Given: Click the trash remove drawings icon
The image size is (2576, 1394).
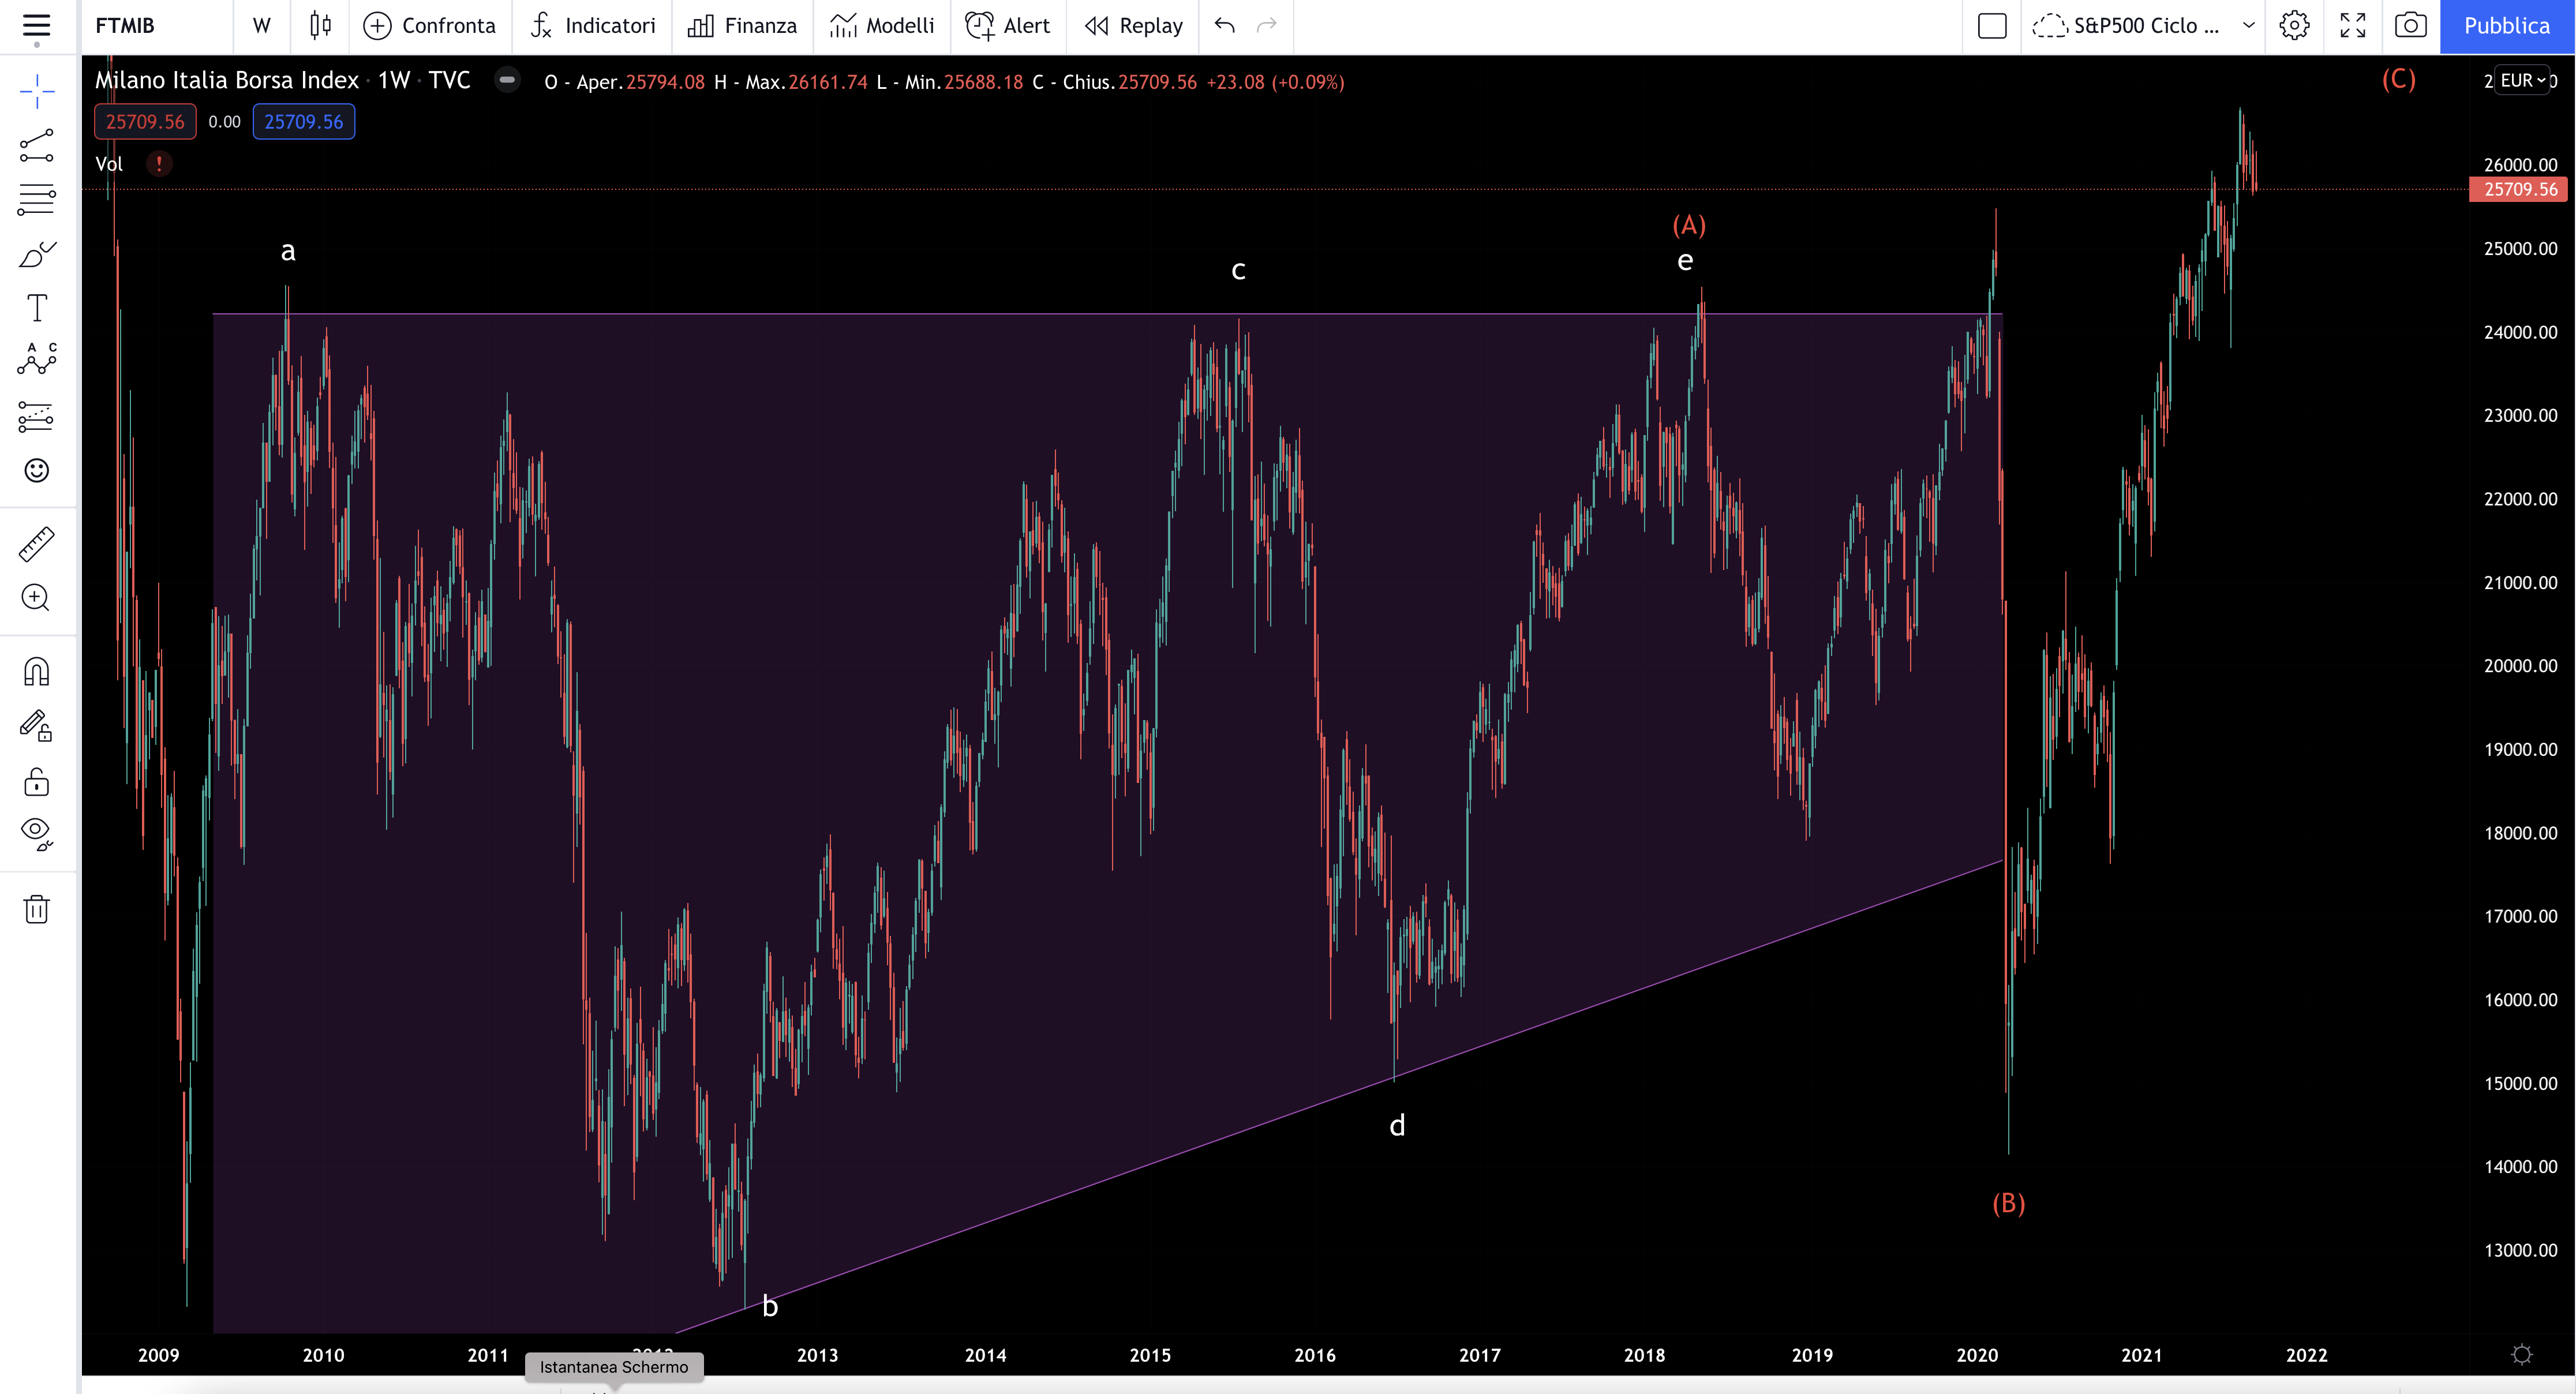Looking at the screenshot, I should tap(37, 909).
